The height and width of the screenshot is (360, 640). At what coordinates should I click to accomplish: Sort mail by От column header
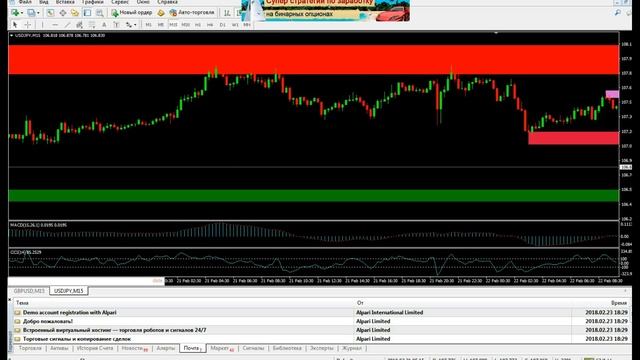tap(463, 303)
